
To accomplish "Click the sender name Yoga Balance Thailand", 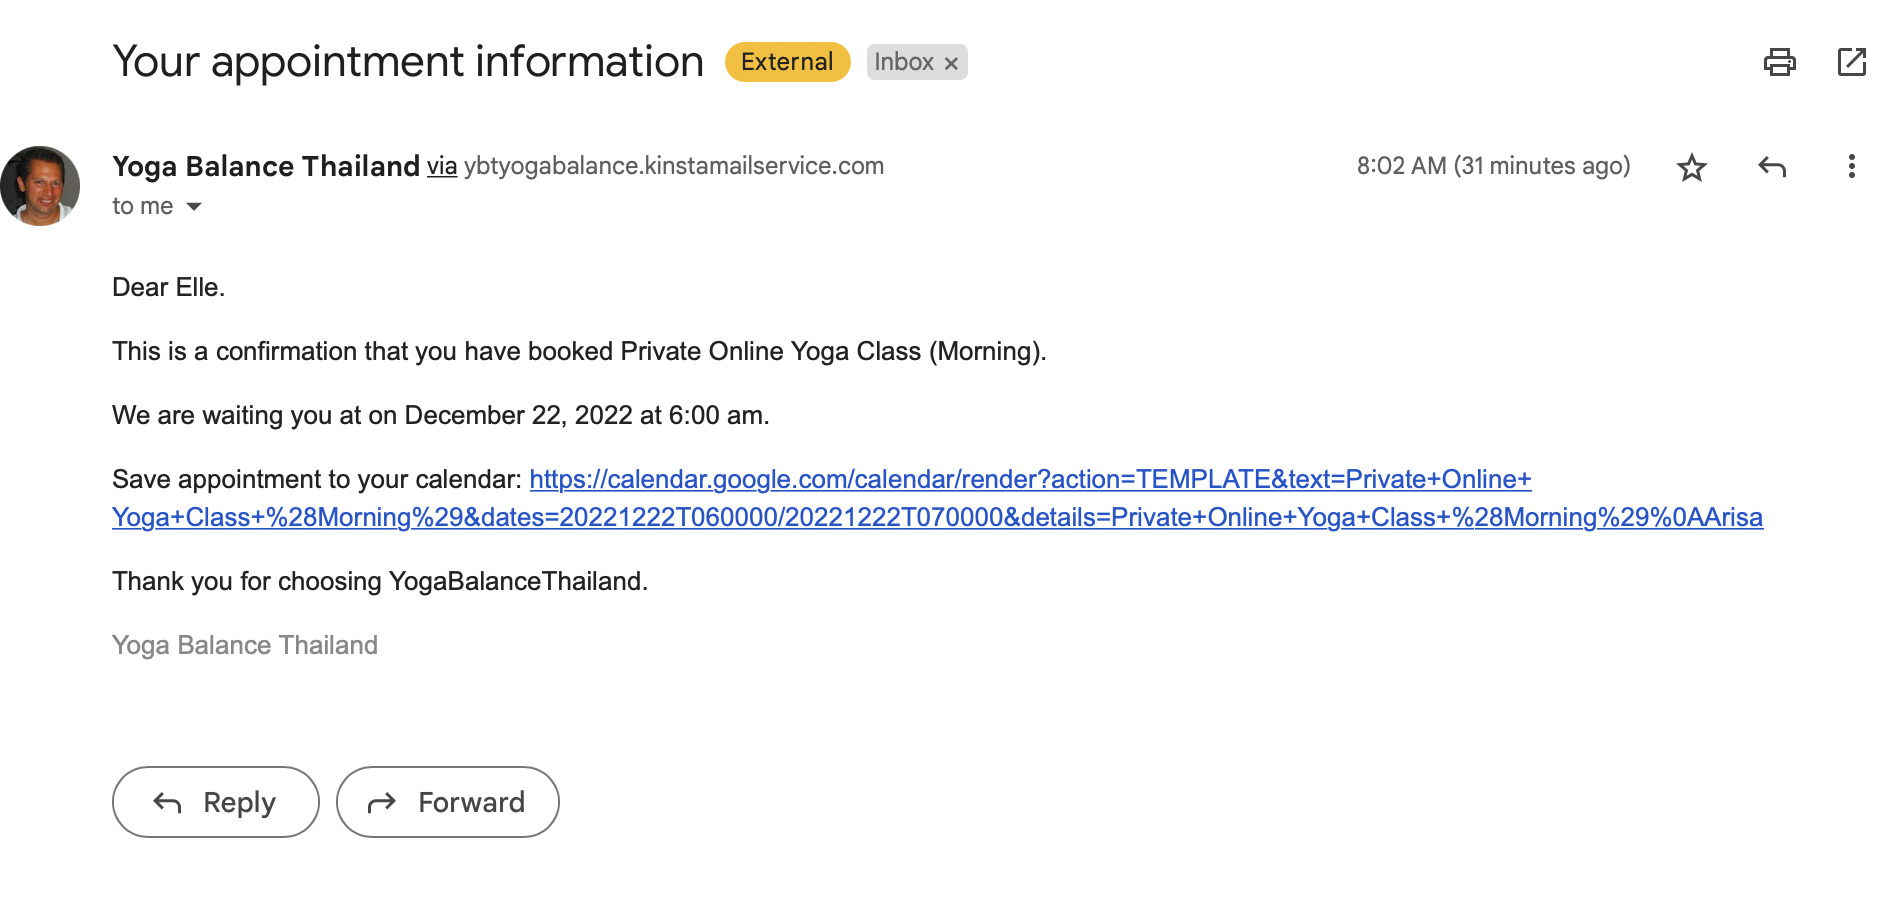I will 266,166.
